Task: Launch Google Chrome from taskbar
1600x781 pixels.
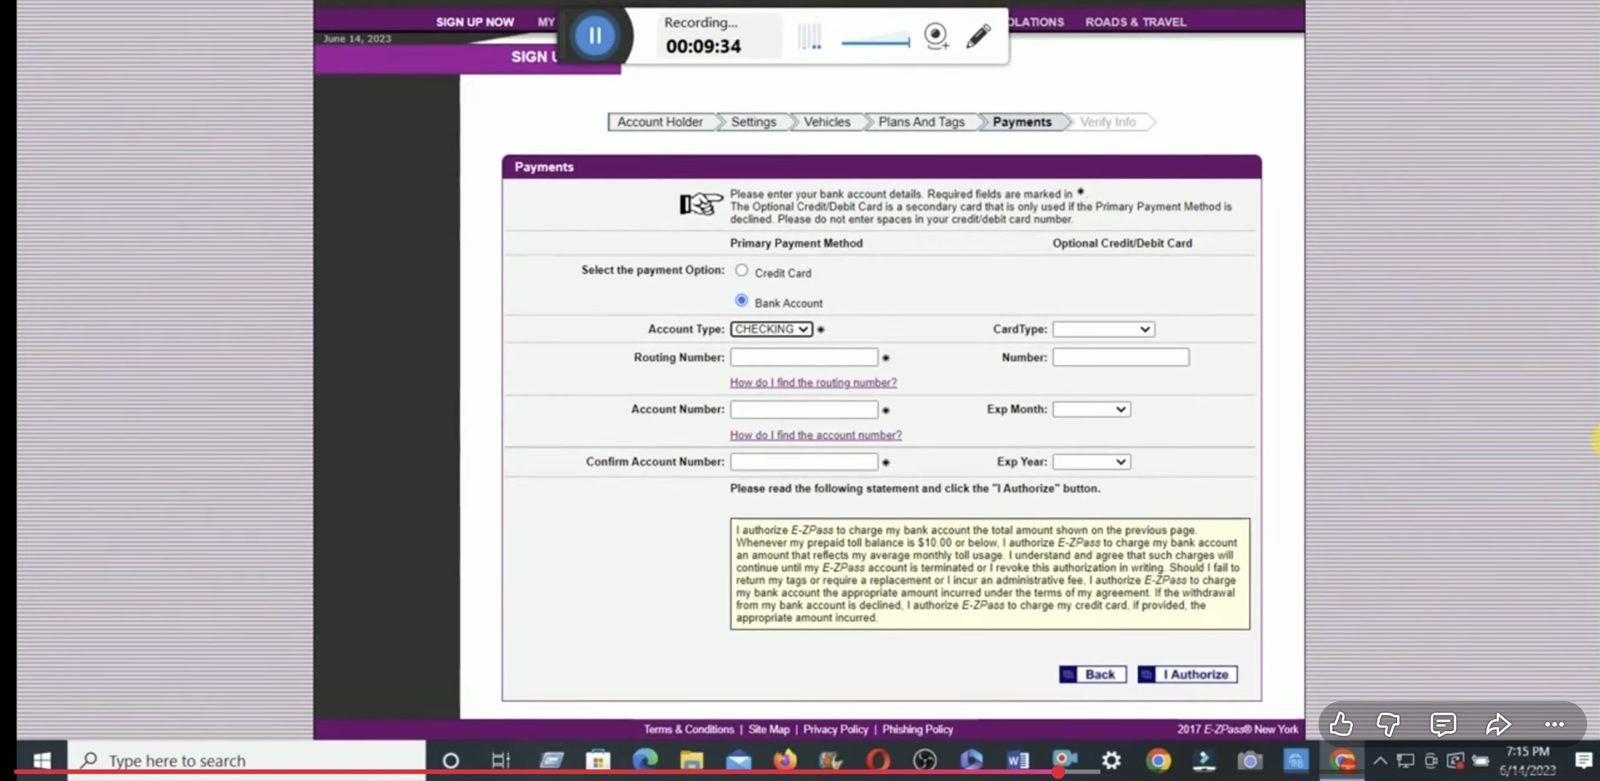Action: point(1158,761)
